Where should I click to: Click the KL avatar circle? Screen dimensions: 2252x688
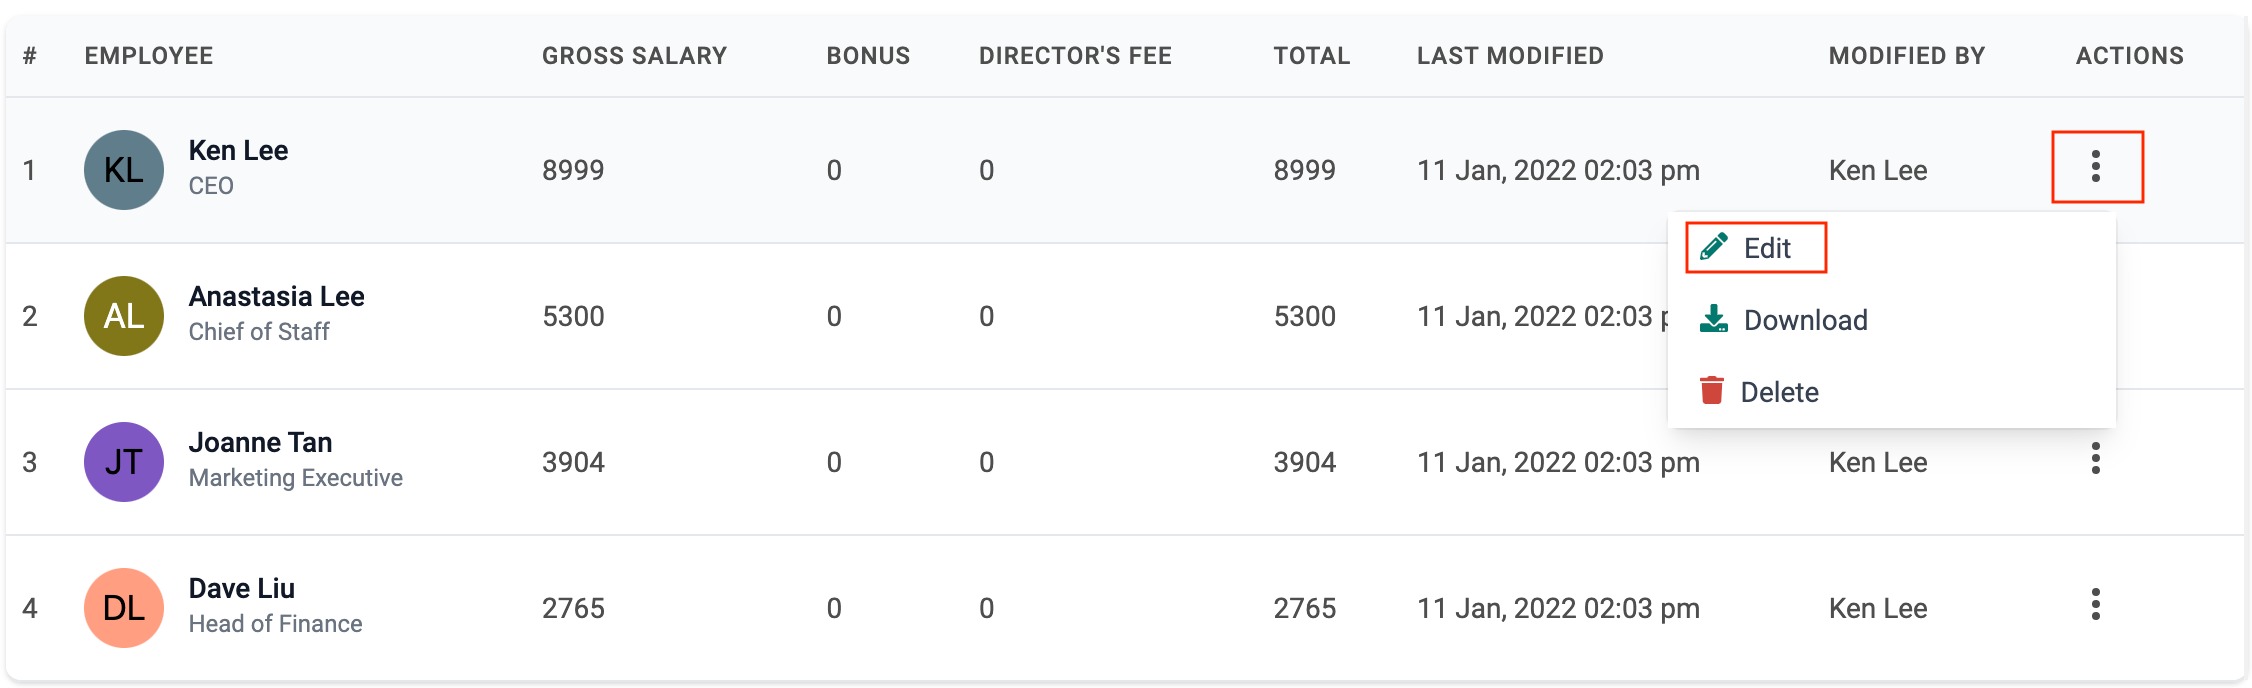tap(124, 170)
